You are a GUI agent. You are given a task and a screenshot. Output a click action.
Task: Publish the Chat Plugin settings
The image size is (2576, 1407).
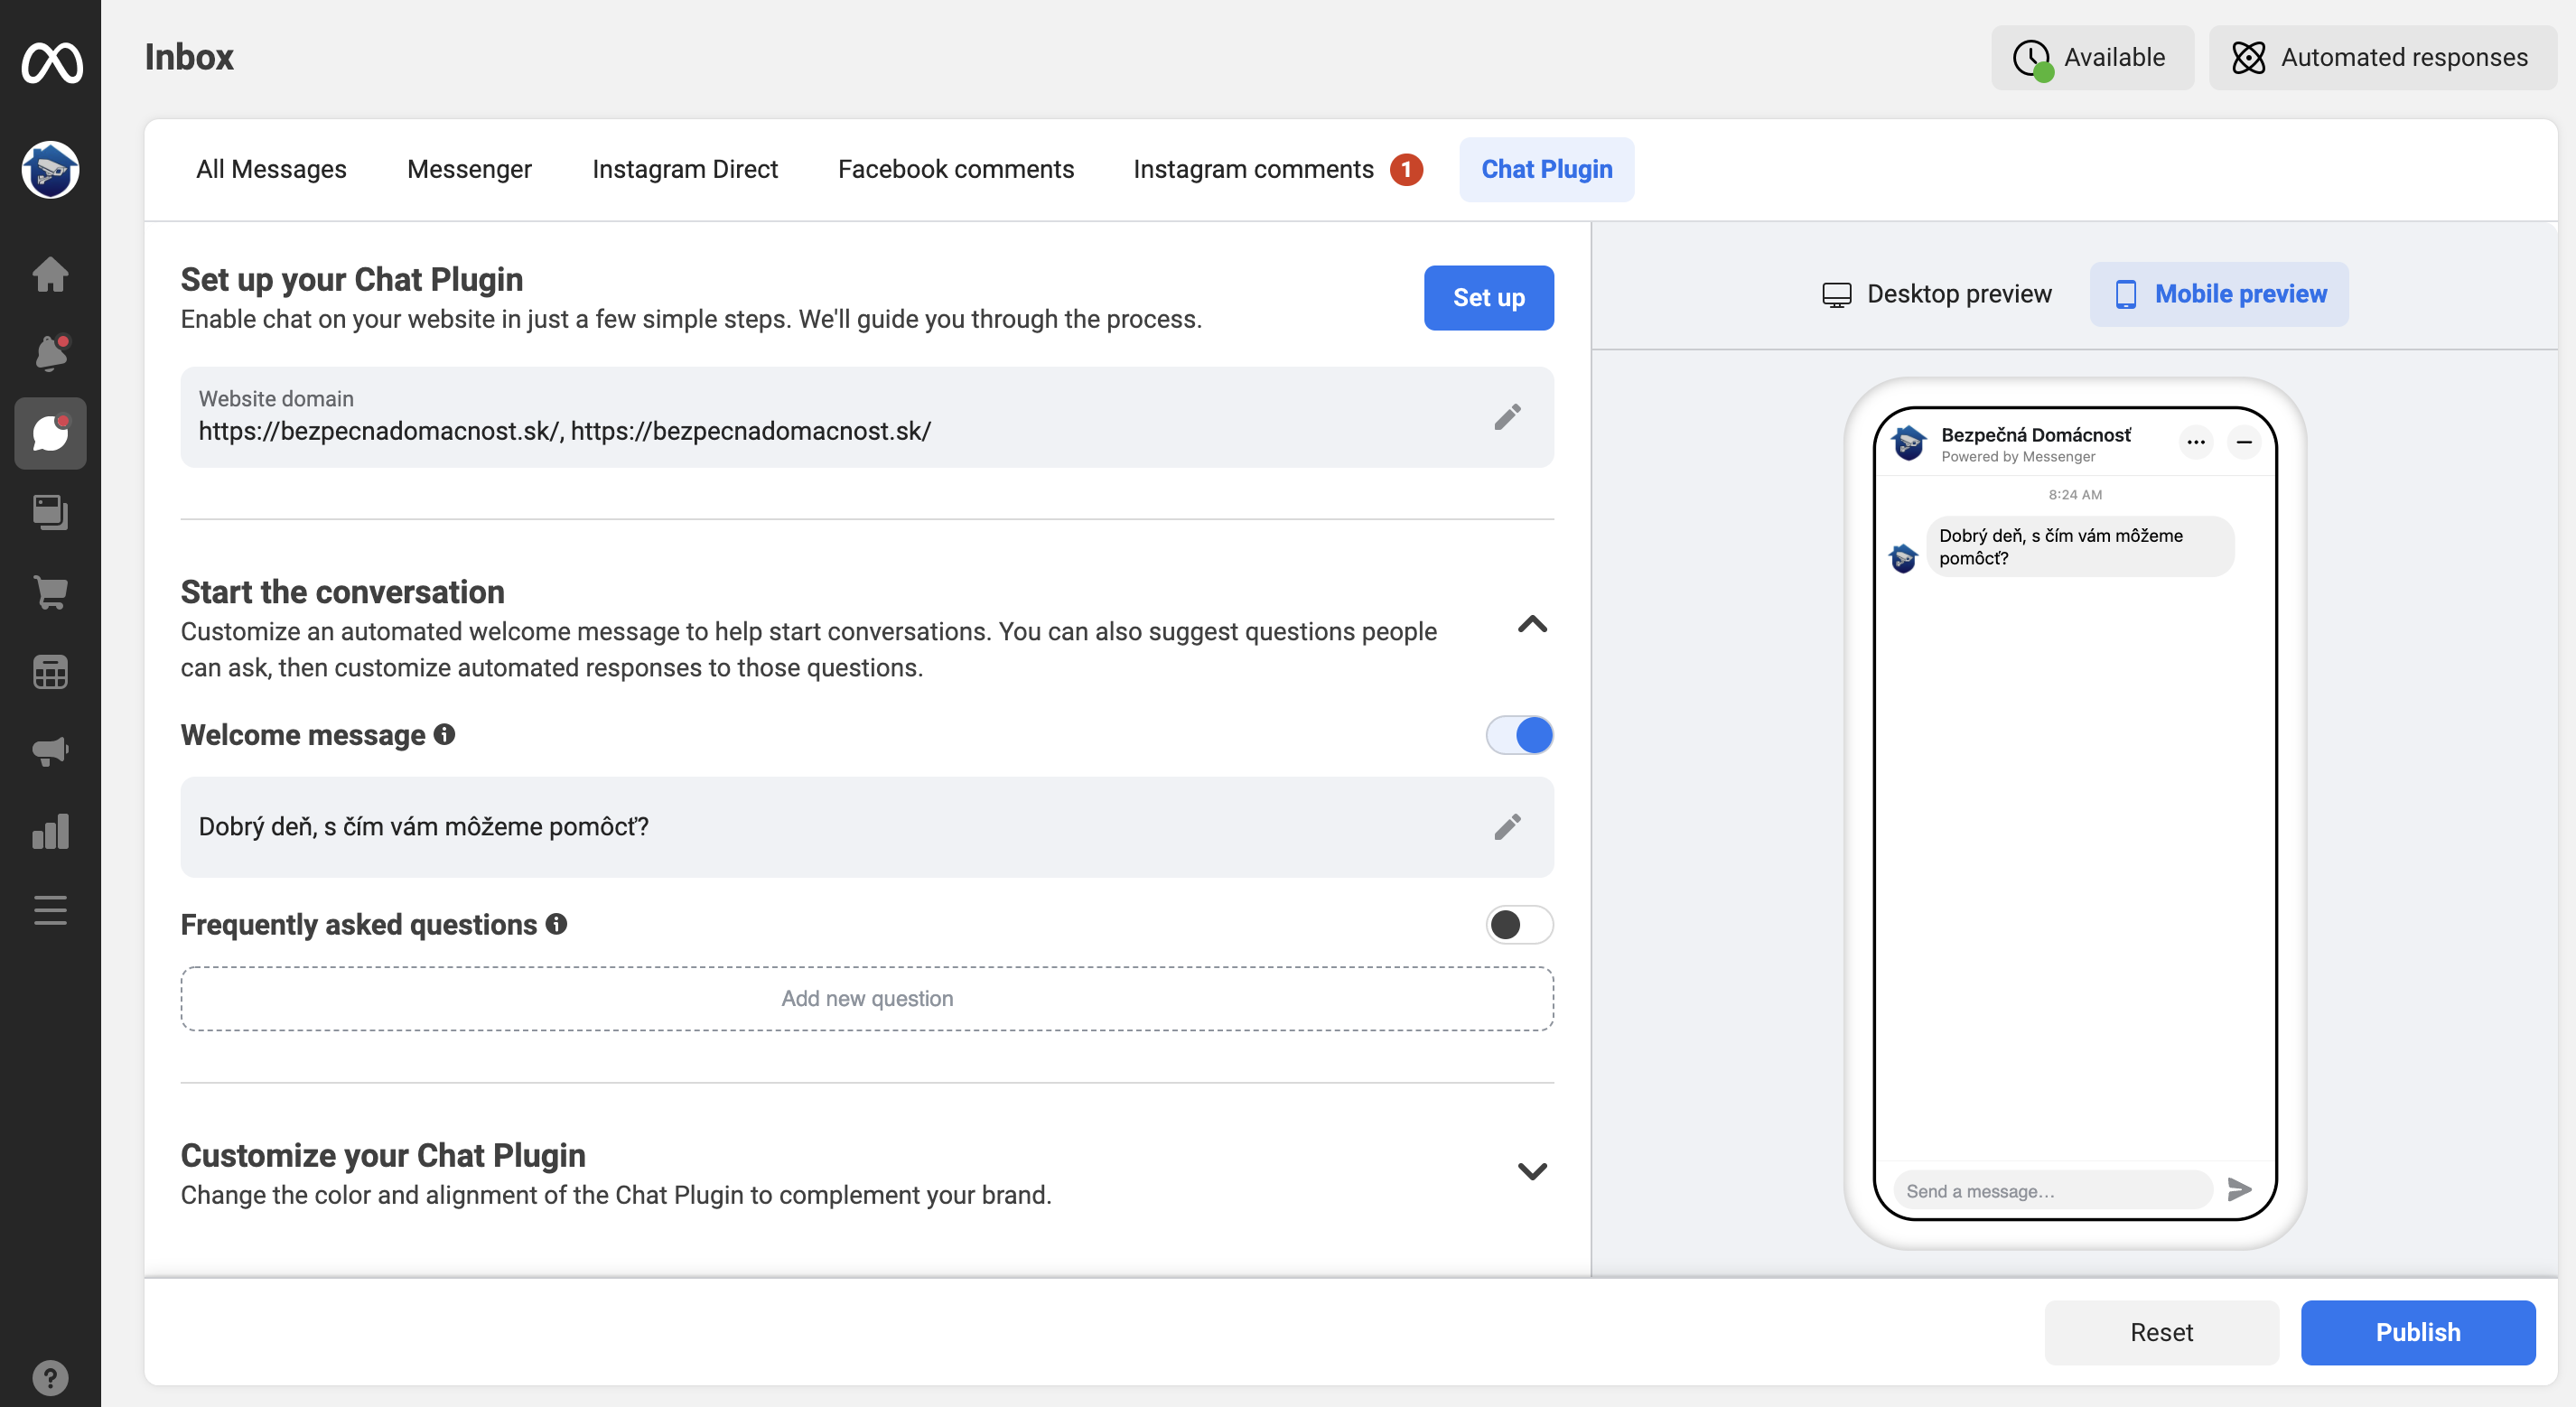click(2418, 1333)
